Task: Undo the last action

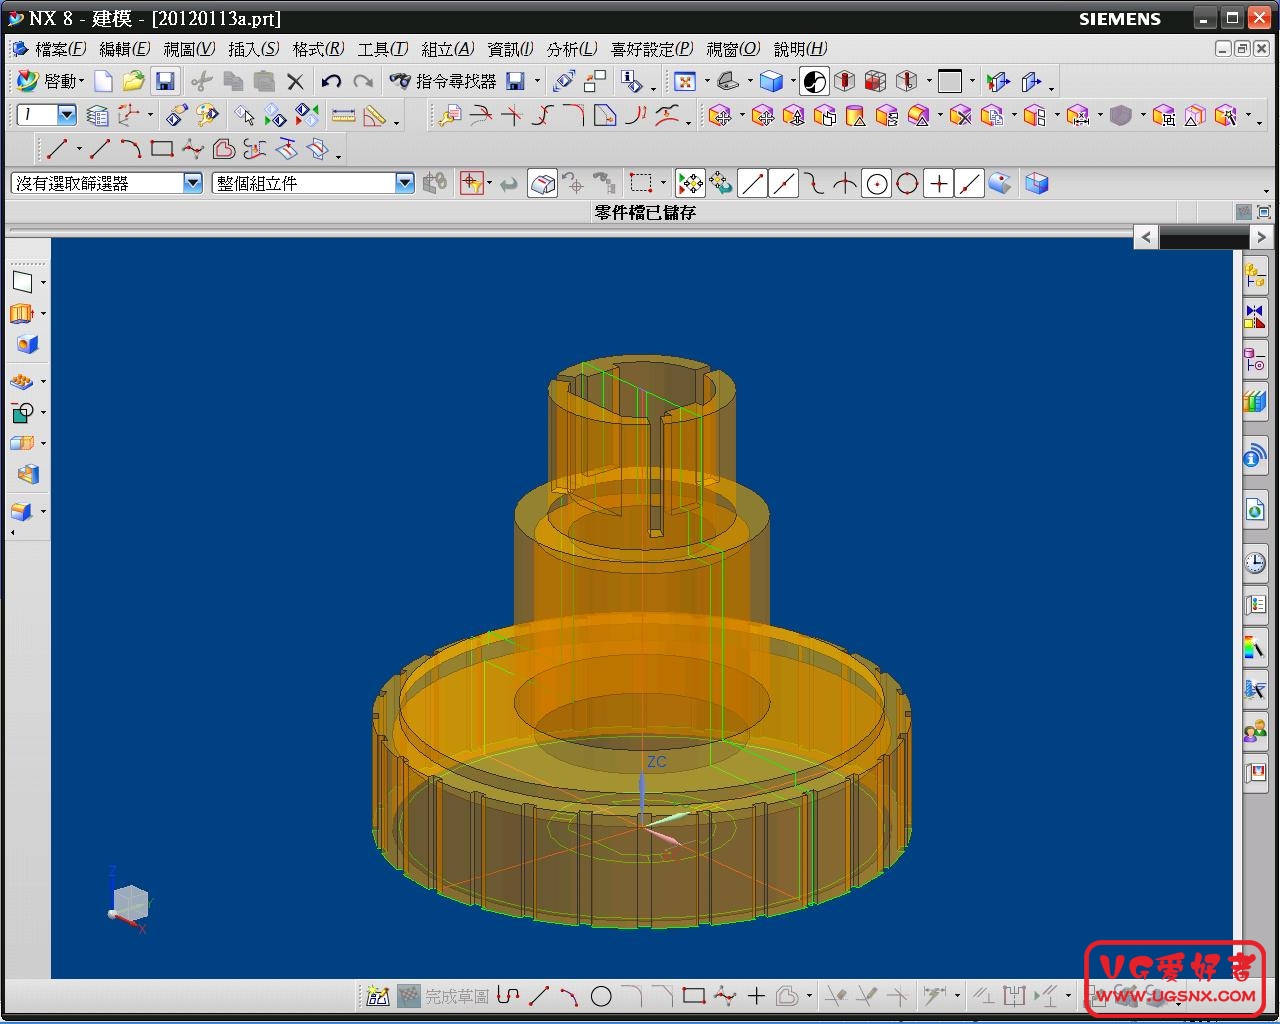Action: coord(331,82)
